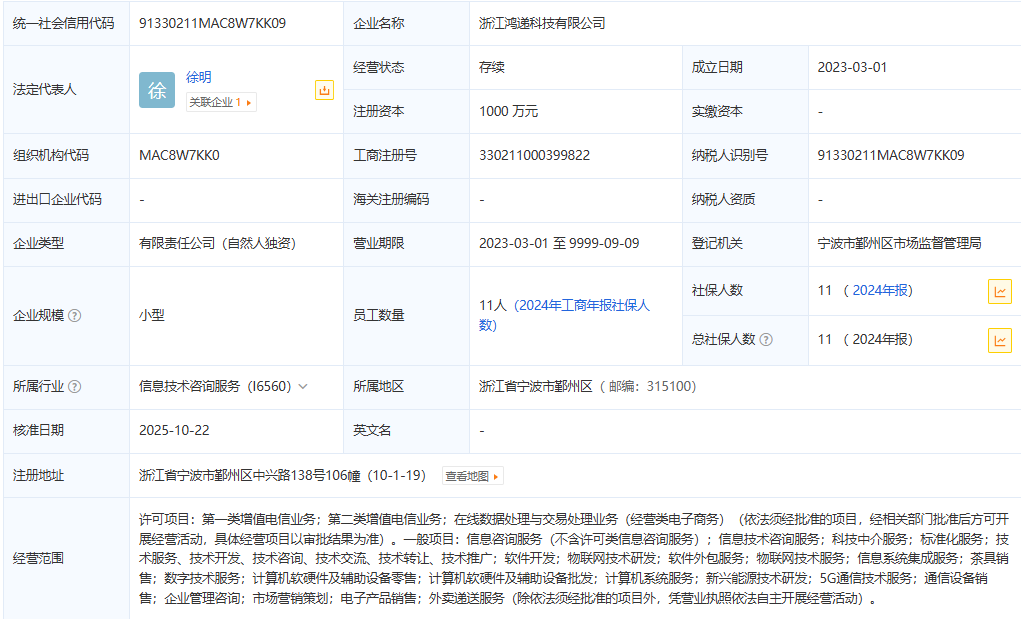Click the 徐 avatar of the legal representative
The height and width of the screenshot is (619, 1021).
pyautogui.click(x=157, y=90)
